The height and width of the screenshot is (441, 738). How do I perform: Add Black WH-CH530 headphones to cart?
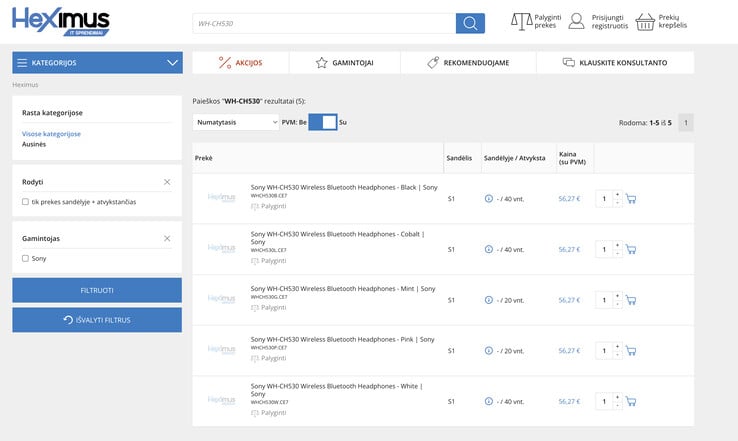tap(631, 199)
